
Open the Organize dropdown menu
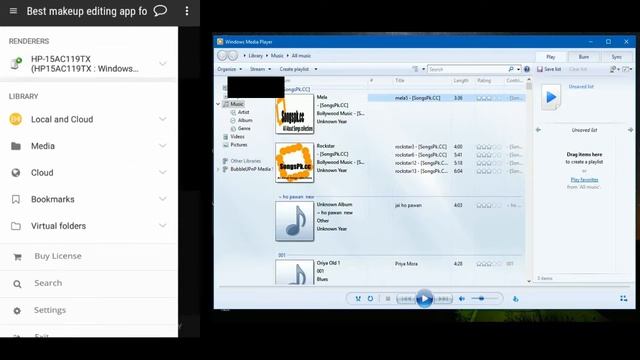(x=230, y=69)
